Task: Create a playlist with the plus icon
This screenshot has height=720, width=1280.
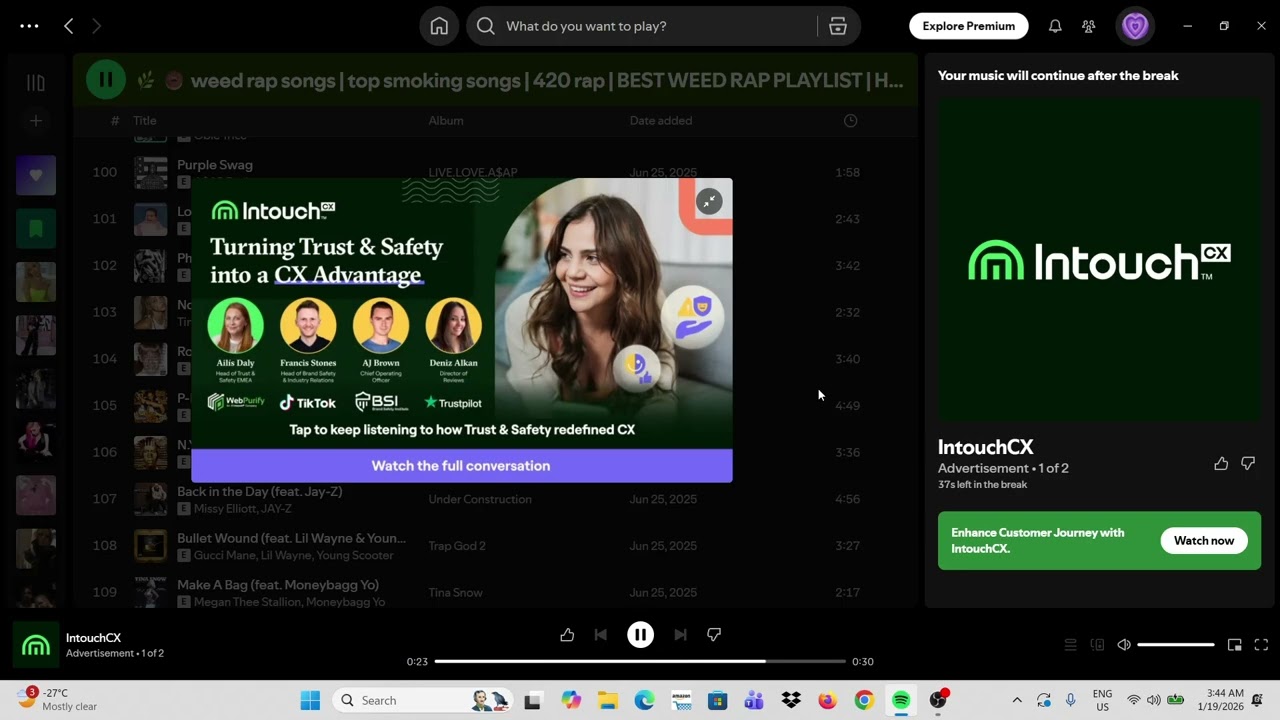Action: (36, 121)
